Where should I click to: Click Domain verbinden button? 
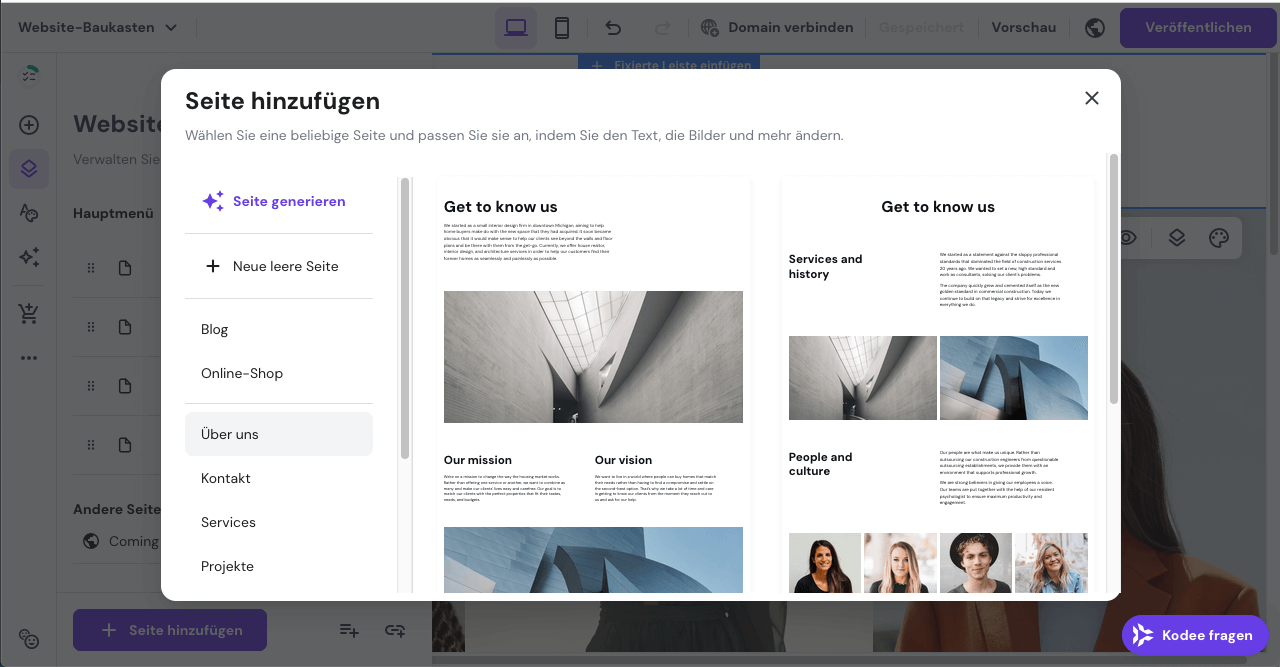pos(778,27)
